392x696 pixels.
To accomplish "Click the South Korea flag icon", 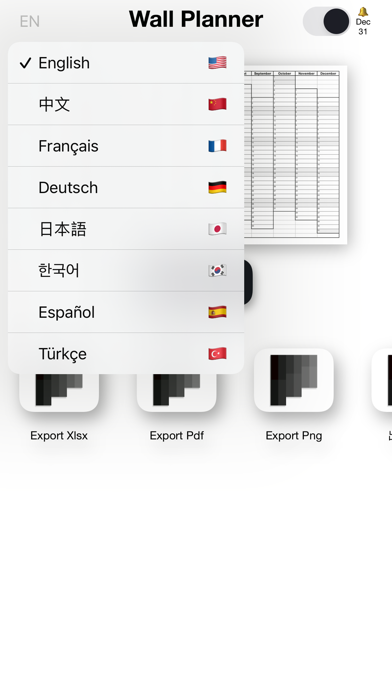I will [218, 270].
